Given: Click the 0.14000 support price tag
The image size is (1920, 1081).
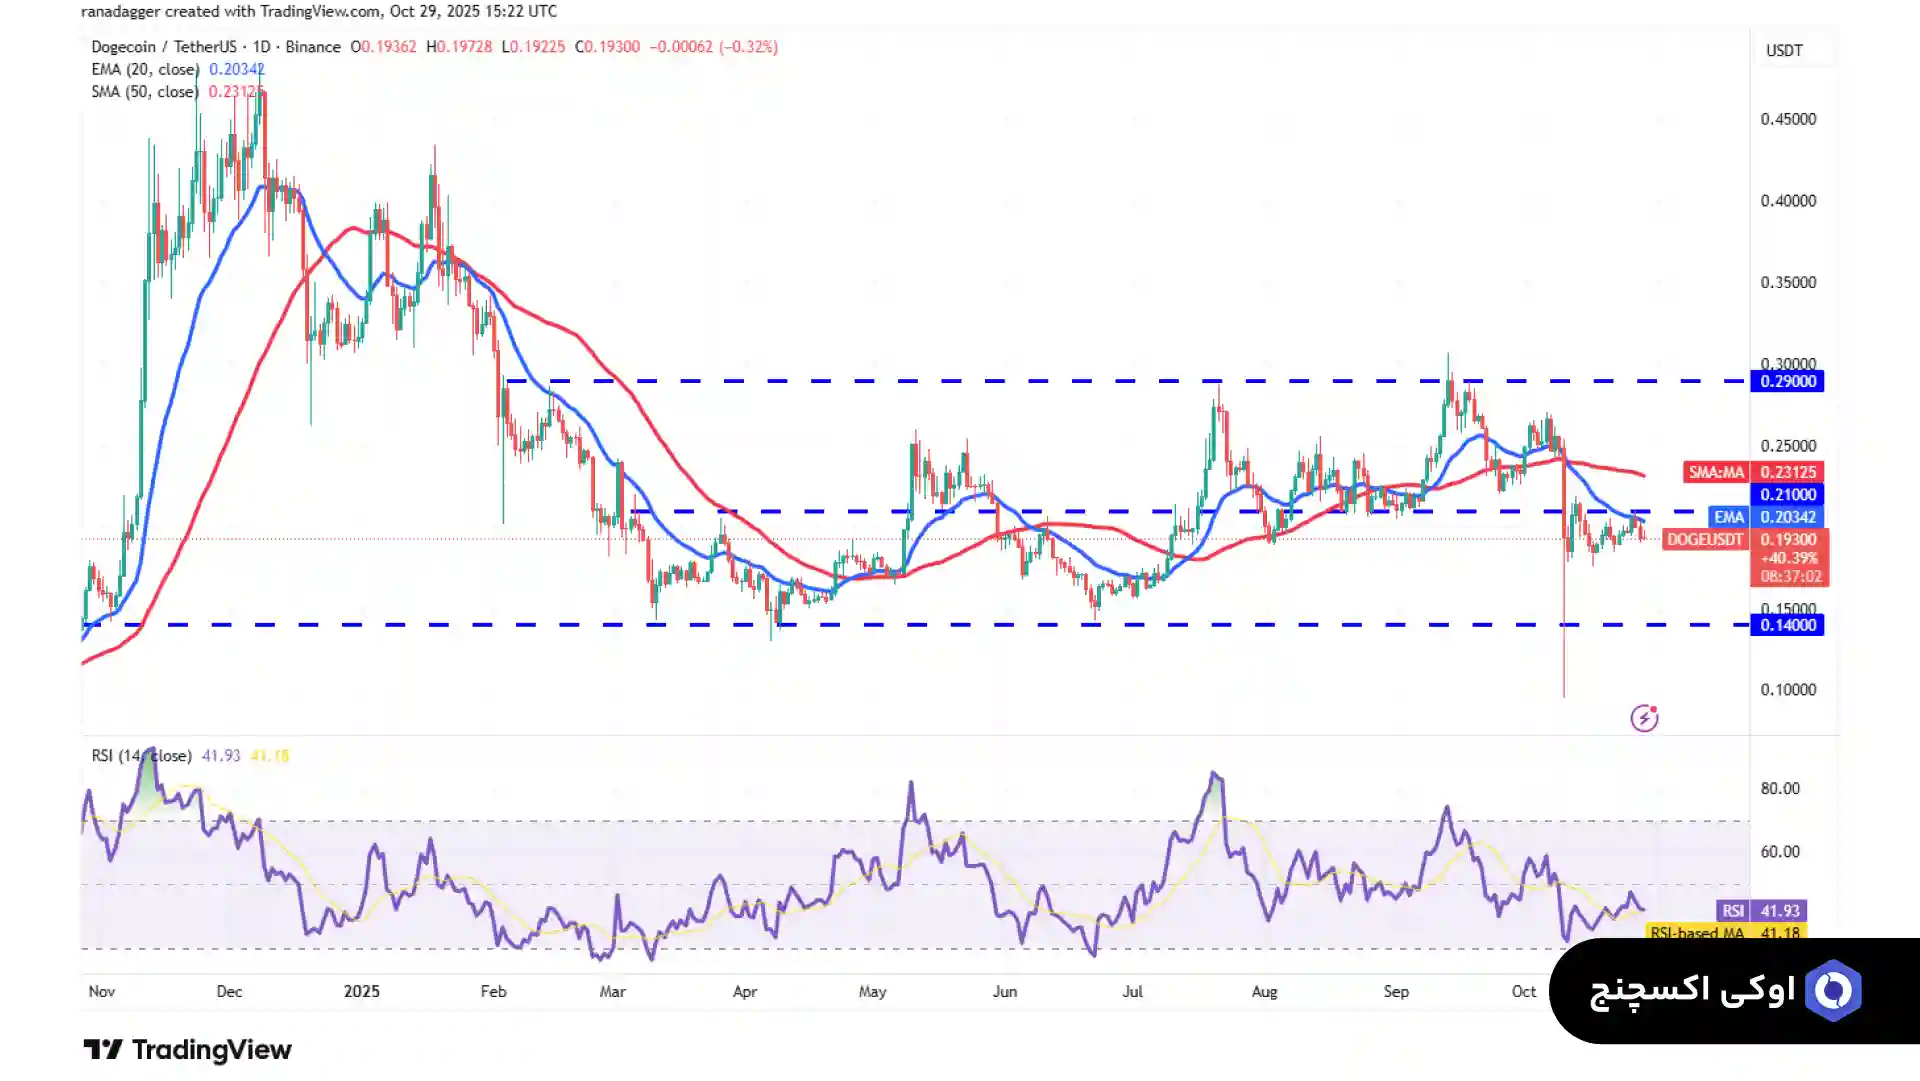Looking at the screenshot, I should (1787, 625).
